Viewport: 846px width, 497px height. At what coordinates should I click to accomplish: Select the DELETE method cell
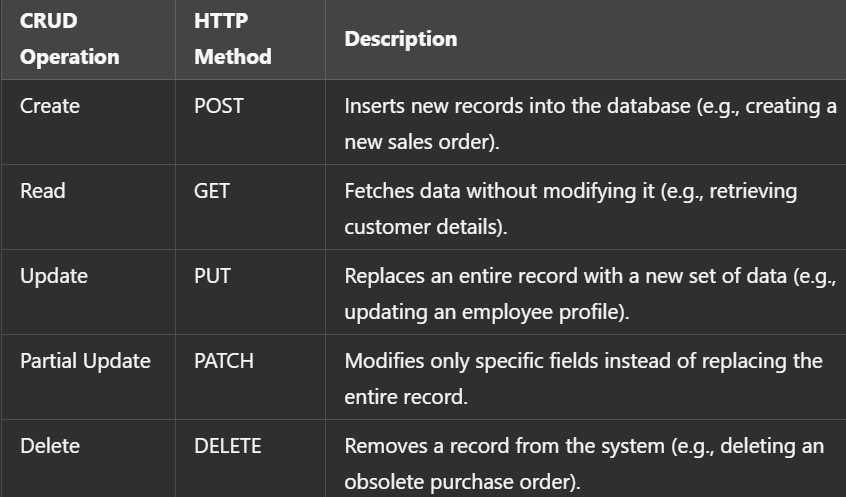coord(227,446)
